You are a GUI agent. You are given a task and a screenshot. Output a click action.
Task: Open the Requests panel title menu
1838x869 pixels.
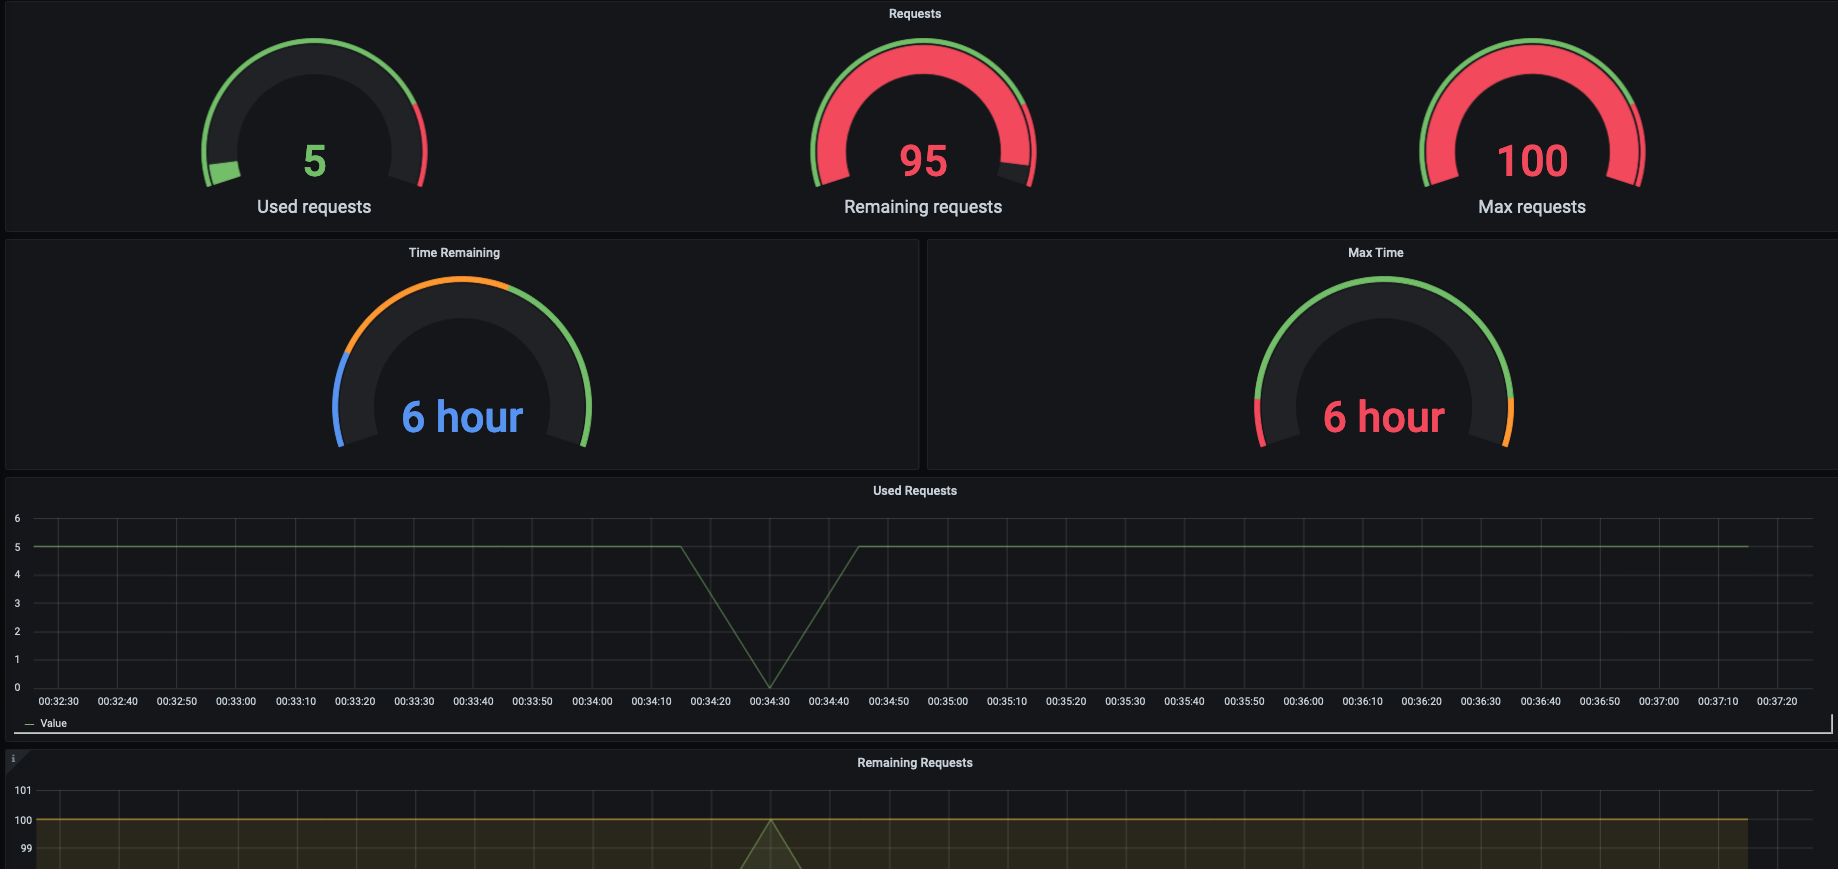coord(914,14)
